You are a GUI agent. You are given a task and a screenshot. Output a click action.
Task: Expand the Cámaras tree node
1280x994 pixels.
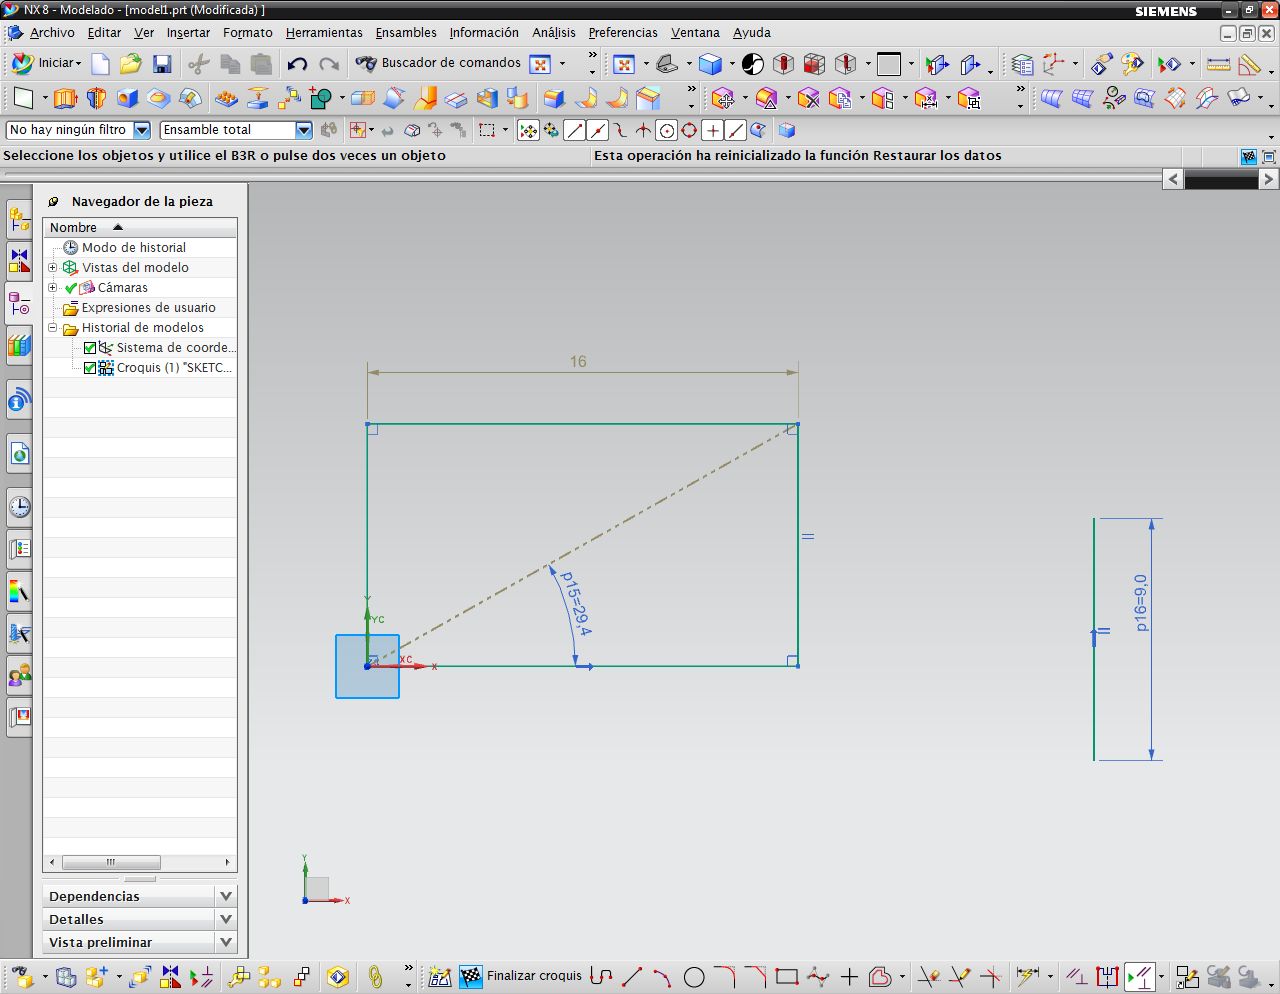(x=53, y=288)
